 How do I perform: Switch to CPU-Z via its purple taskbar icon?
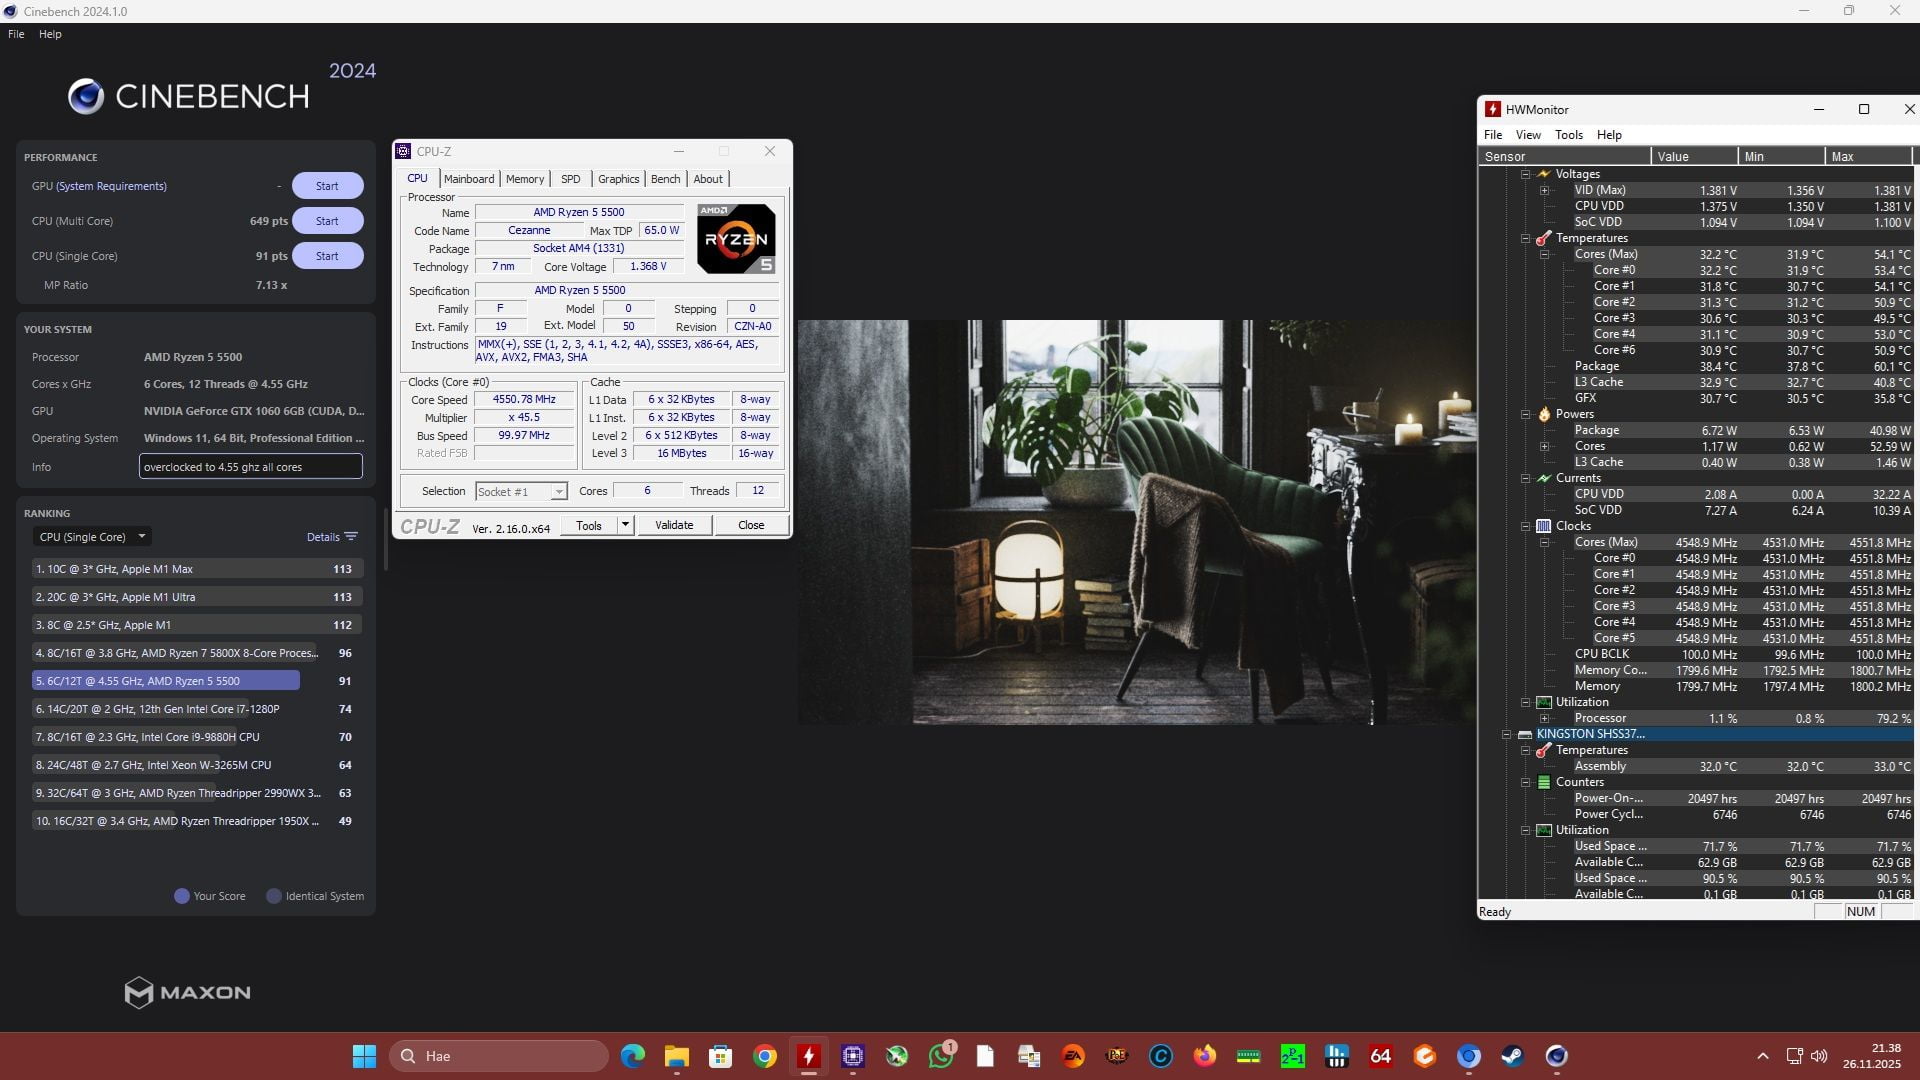853,1056
